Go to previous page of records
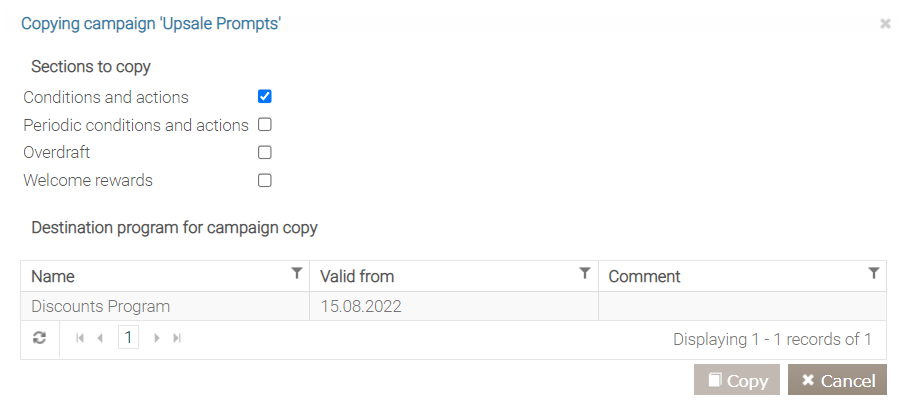 coord(100,339)
